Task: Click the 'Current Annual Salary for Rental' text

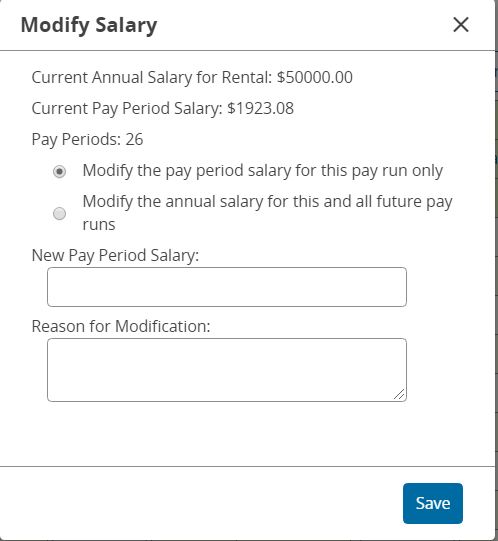Action: 152,77
